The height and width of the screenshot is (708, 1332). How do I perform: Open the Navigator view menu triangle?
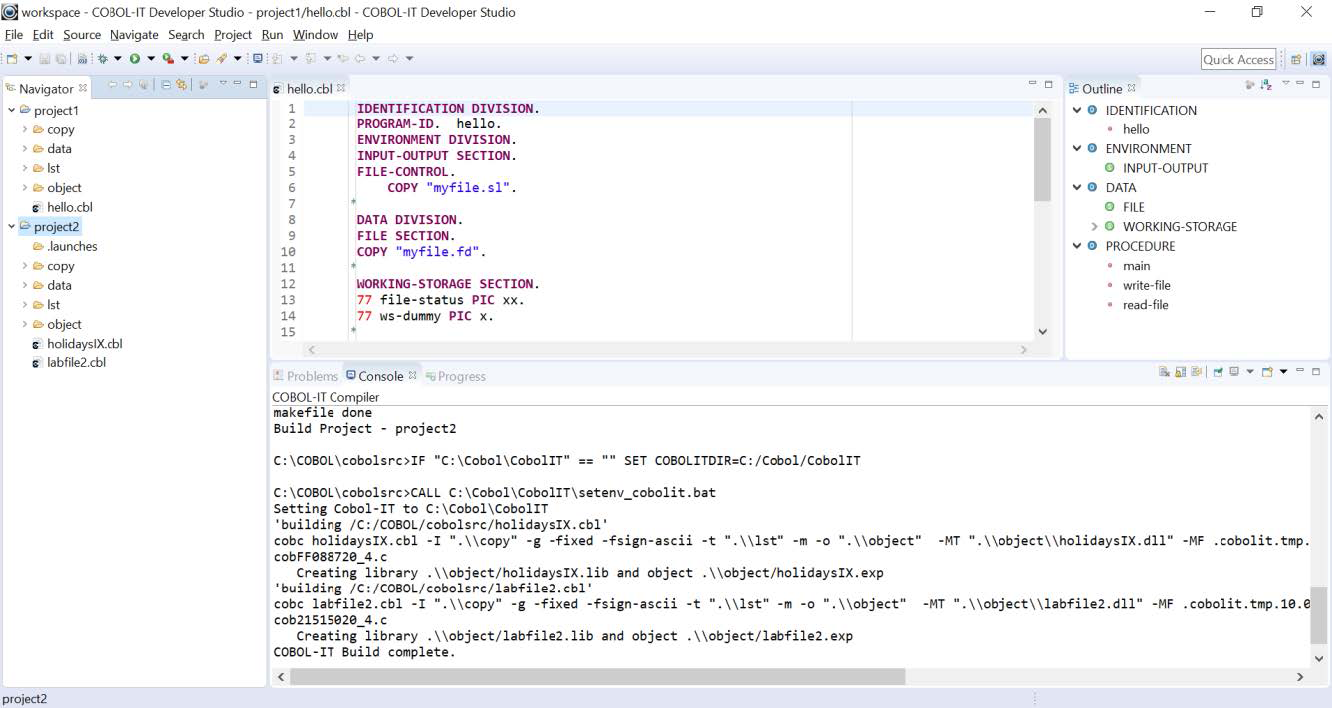pos(223,83)
